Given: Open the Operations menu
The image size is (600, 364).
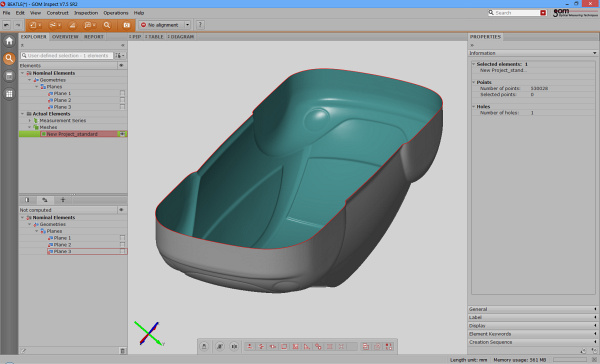Looking at the screenshot, I should (x=116, y=13).
